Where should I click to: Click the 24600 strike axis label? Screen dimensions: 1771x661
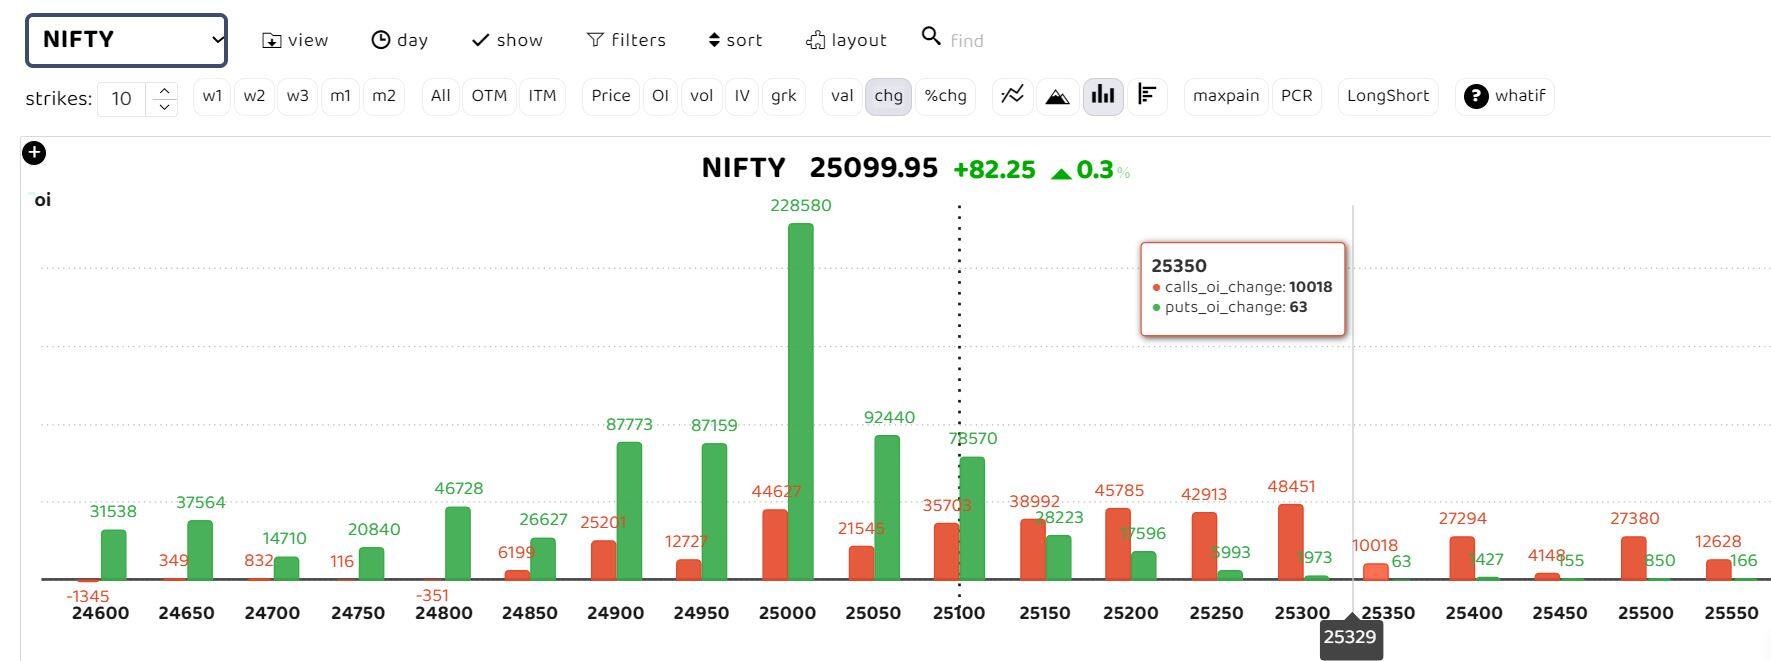pos(101,613)
